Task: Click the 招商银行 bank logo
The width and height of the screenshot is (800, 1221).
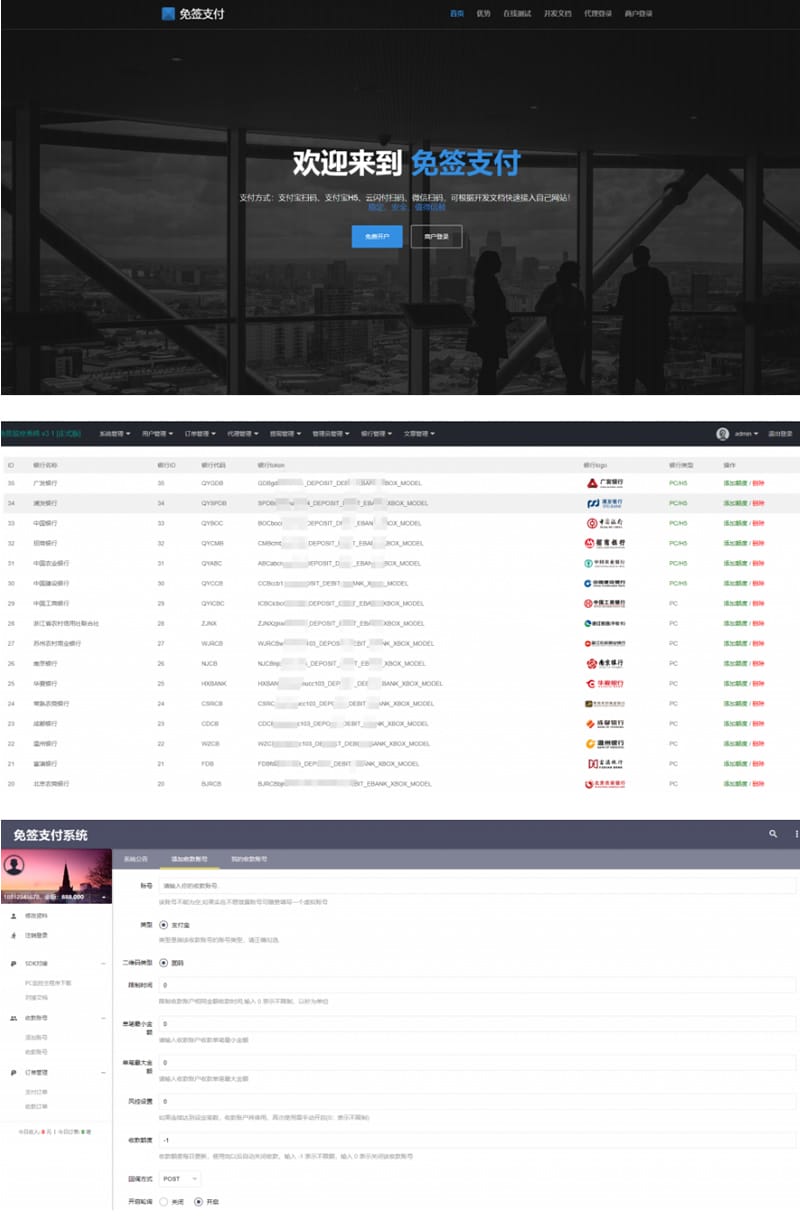Action: [x=605, y=543]
